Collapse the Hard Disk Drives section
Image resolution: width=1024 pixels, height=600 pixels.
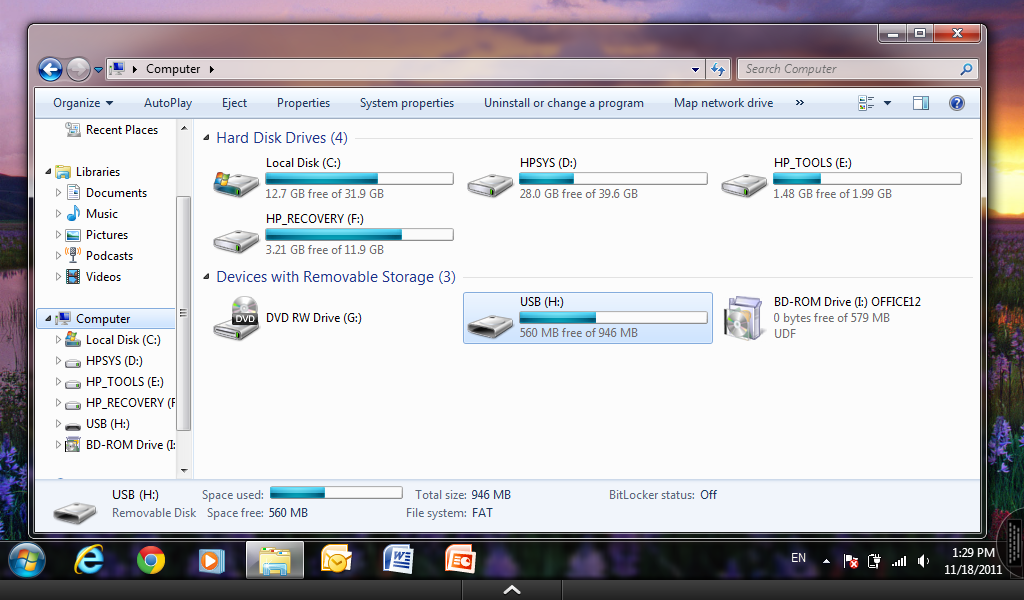coord(206,137)
